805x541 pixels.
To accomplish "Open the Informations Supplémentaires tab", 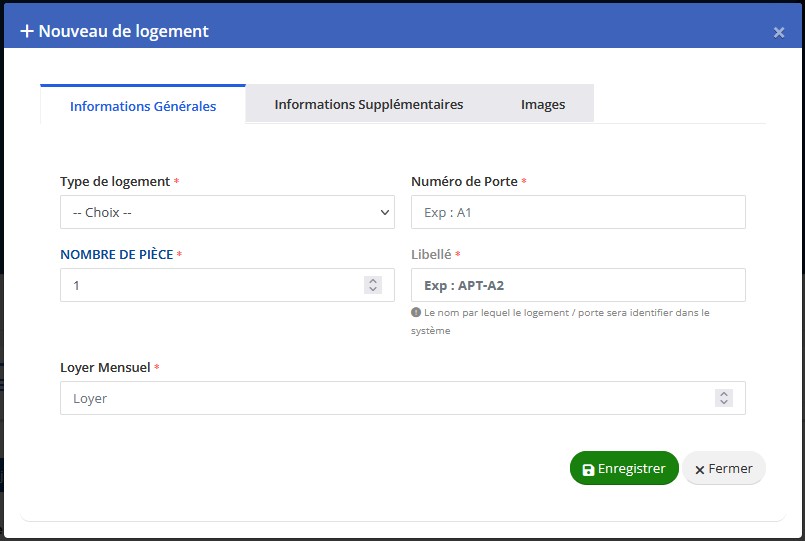I will (x=368, y=104).
